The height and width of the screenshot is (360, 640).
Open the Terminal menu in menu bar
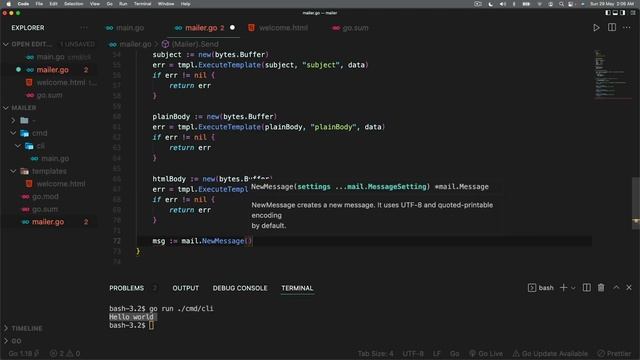tap(142, 4)
